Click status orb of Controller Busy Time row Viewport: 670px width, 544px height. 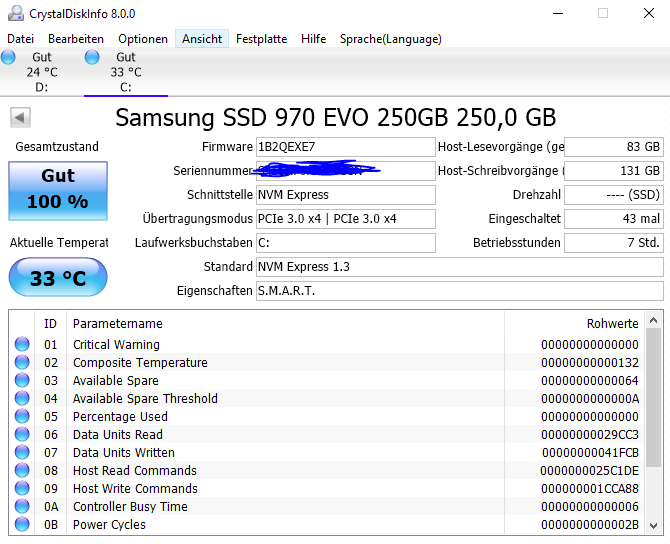(22, 506)
